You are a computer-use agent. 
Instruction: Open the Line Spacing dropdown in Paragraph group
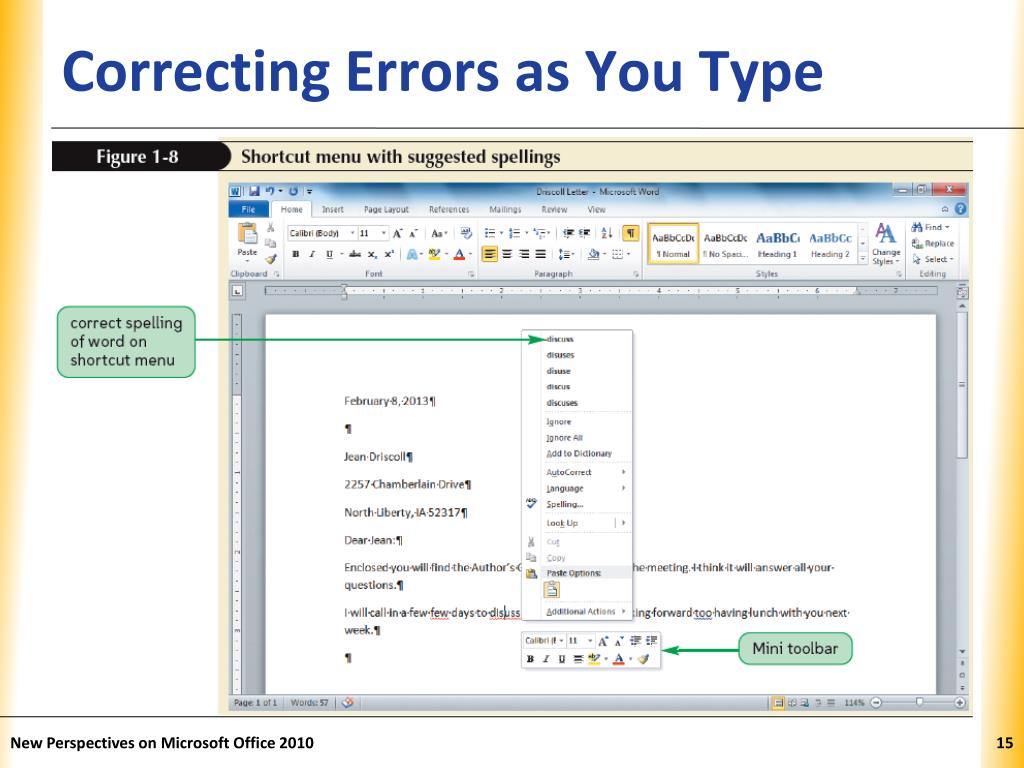tap(566, 254)
